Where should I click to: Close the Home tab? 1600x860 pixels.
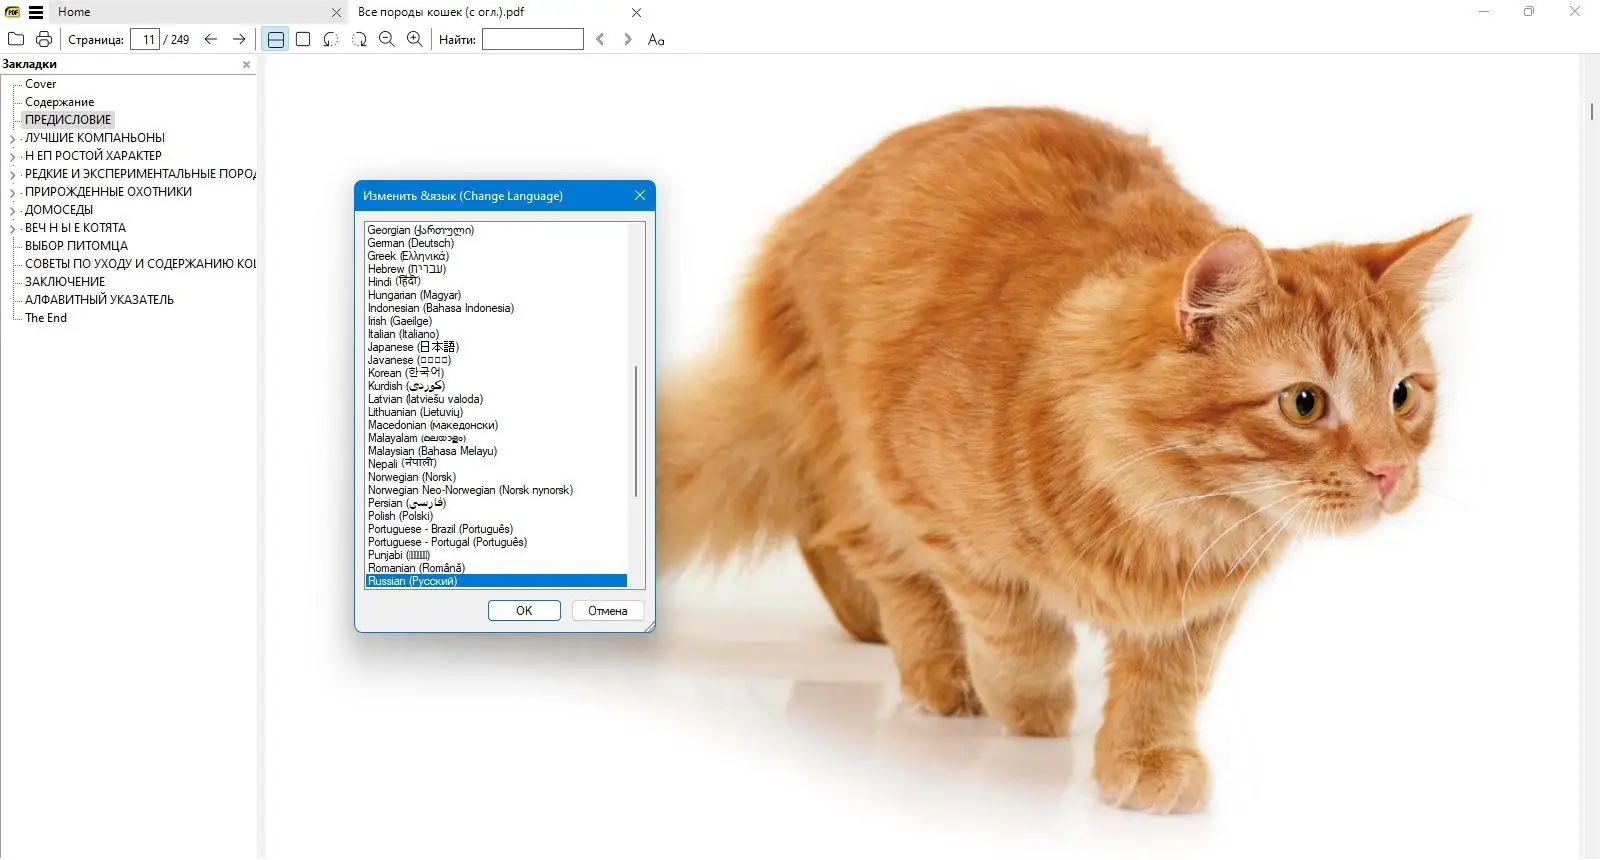click(x=336, y=13)
